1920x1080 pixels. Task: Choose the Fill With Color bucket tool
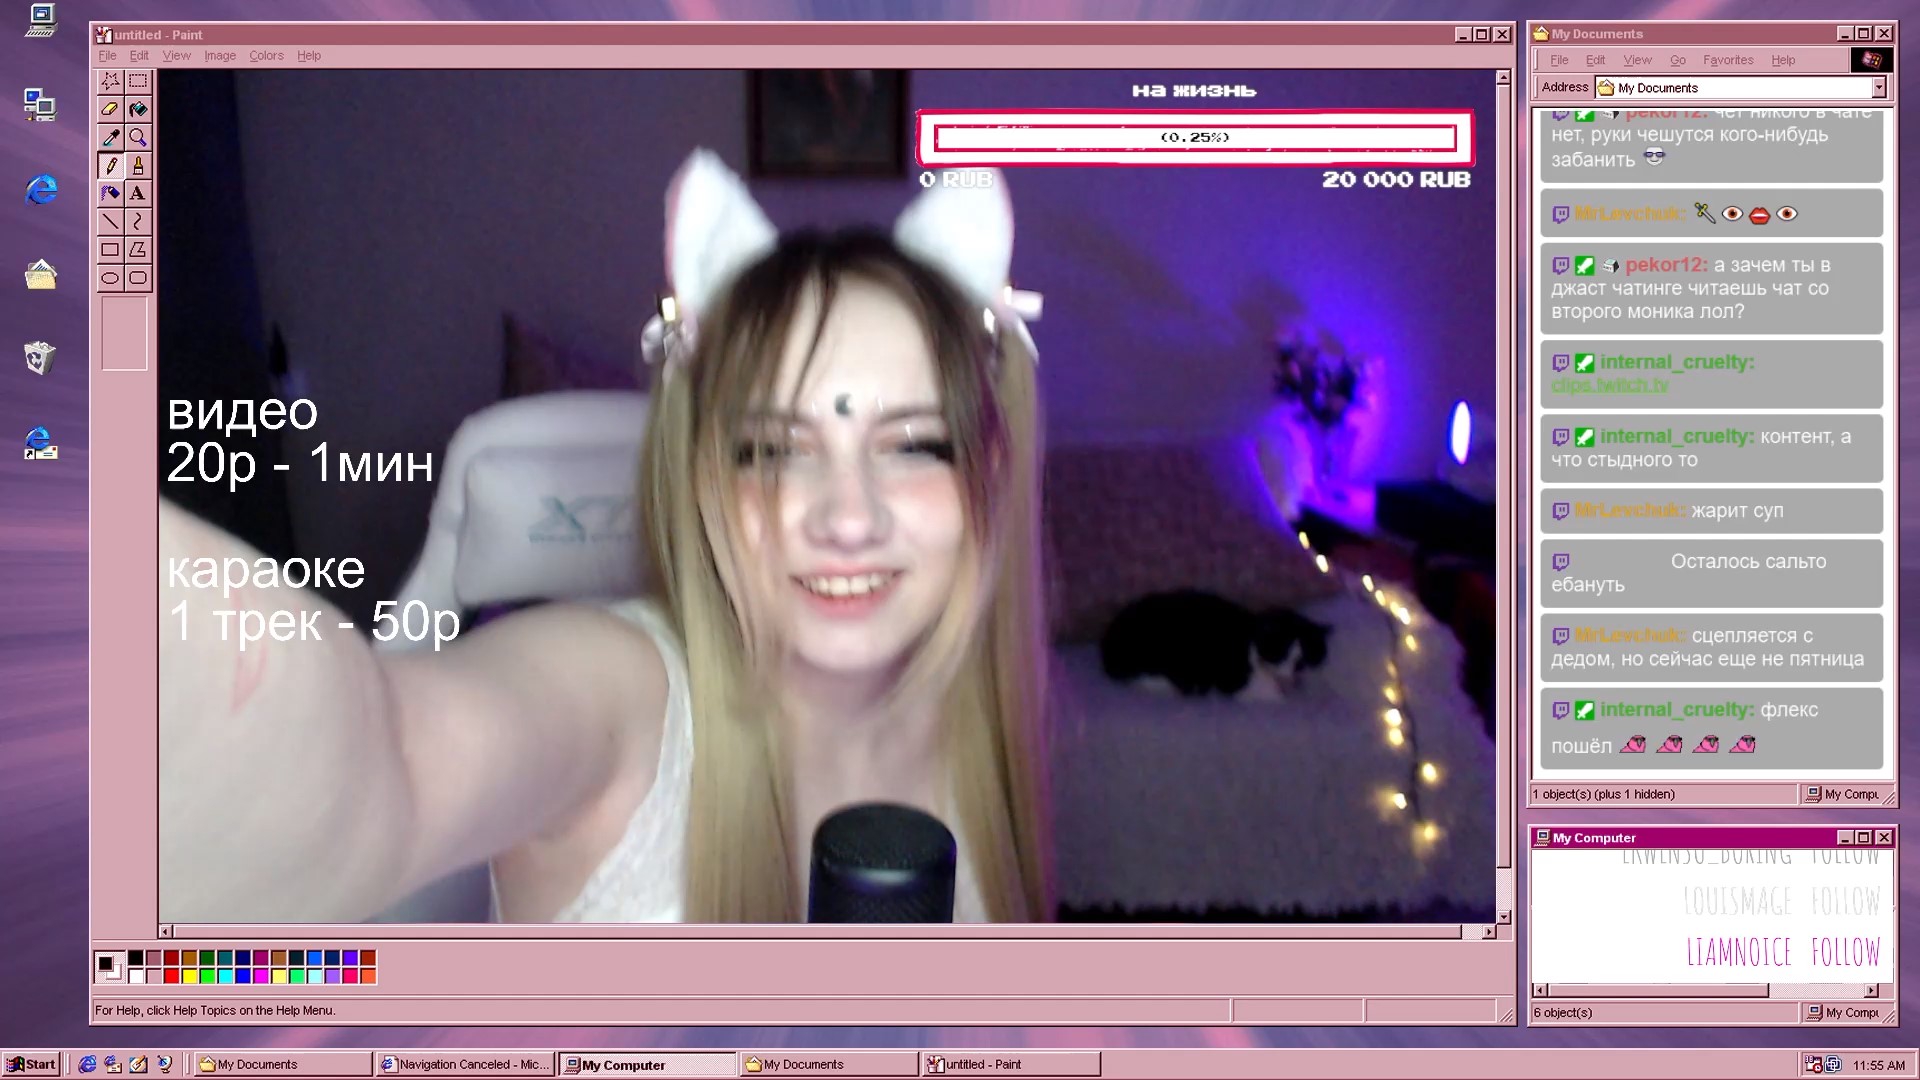coord(138,109)
